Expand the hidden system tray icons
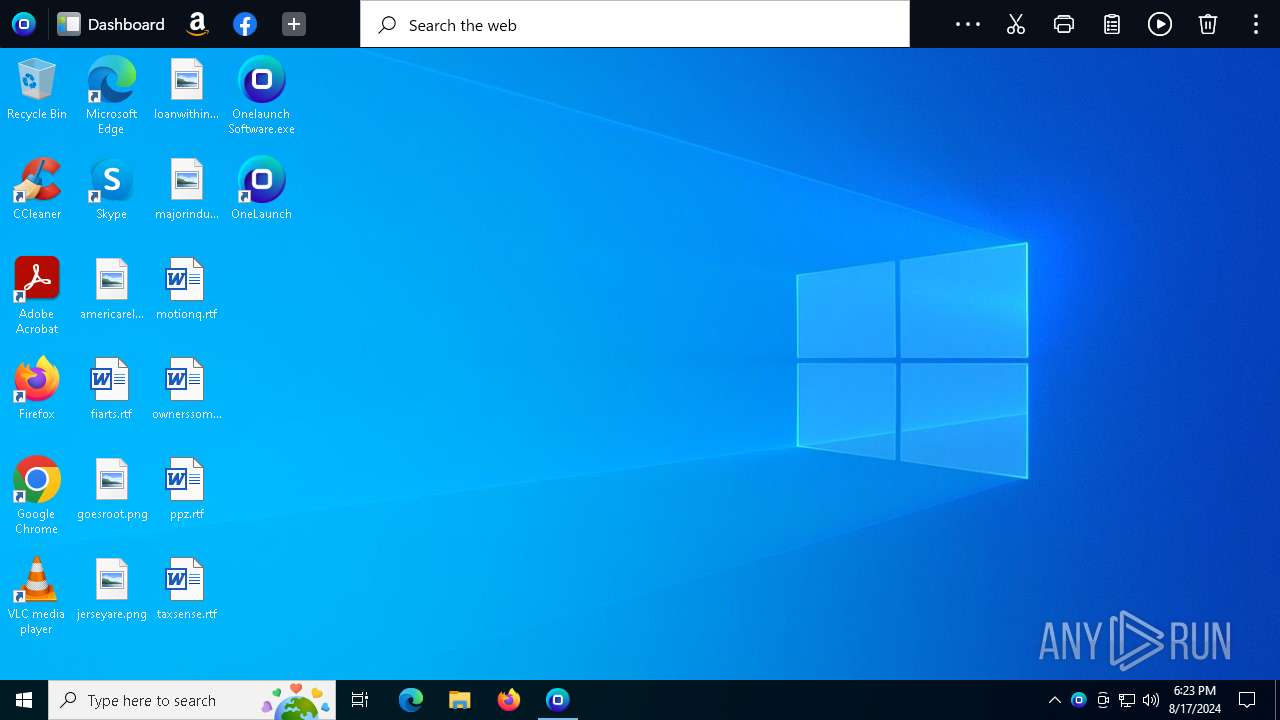The image size is (1280, 720). [1054, 700]
